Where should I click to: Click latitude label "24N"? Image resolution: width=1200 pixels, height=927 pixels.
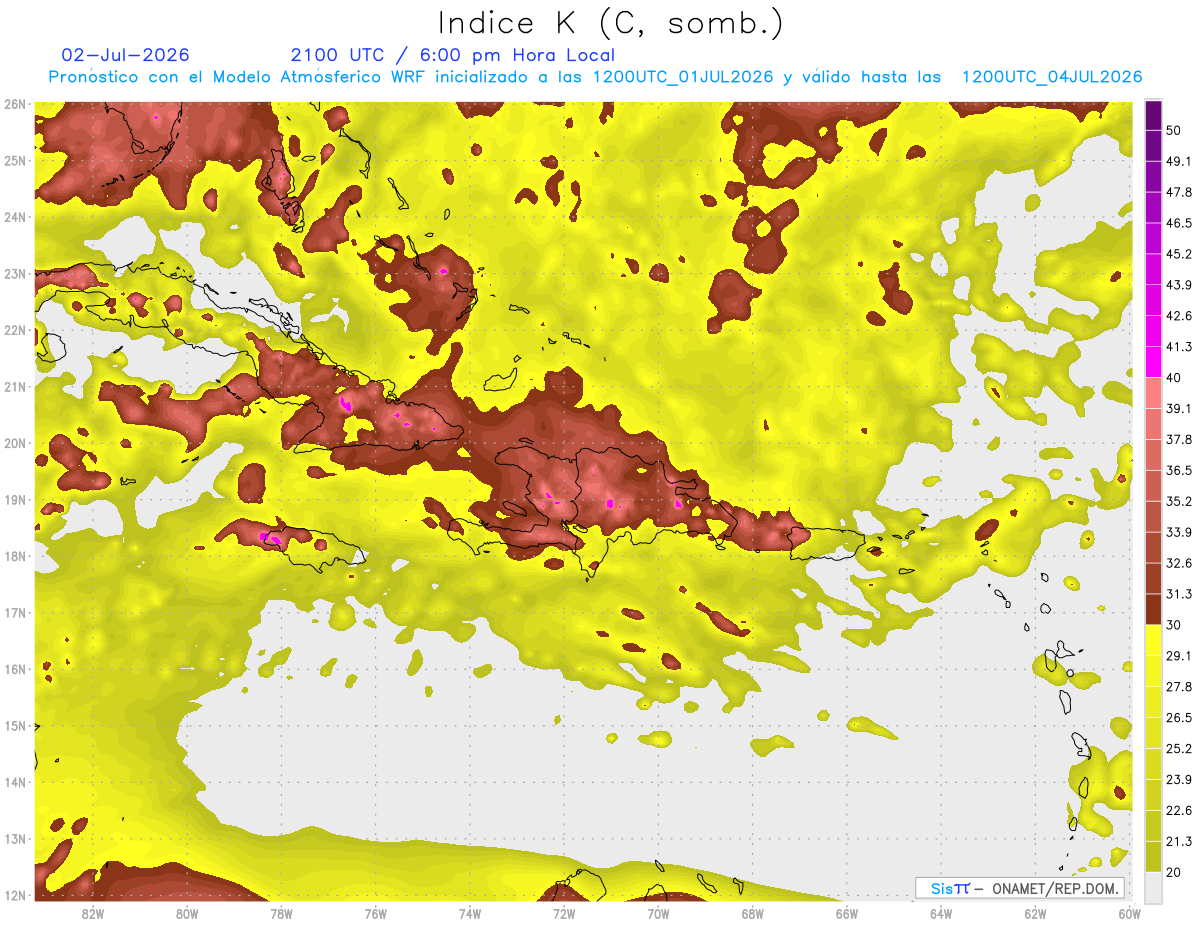point(15,217)
